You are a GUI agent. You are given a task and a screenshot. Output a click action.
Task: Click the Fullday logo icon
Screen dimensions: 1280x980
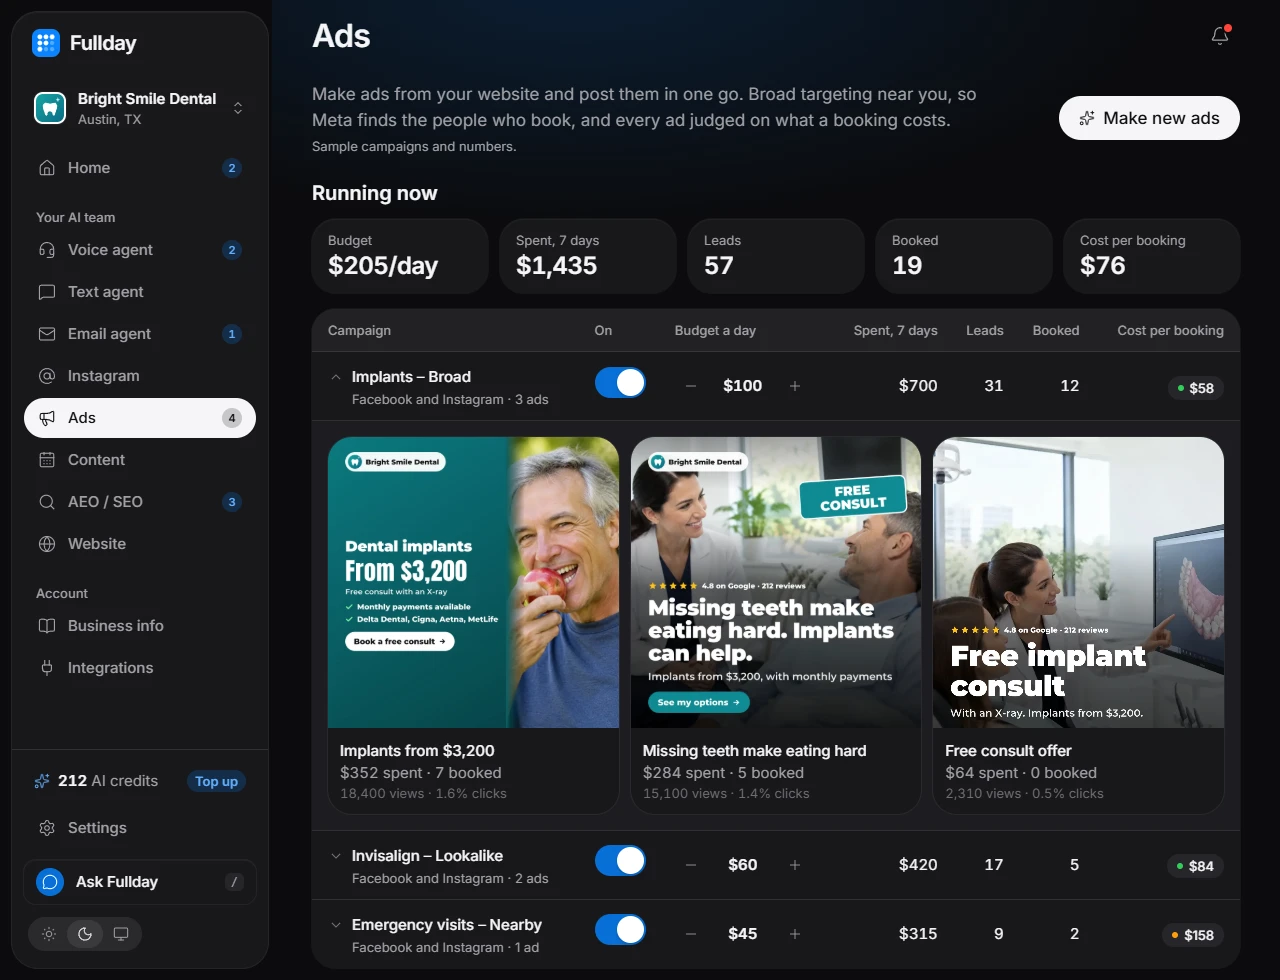[46, 43]
